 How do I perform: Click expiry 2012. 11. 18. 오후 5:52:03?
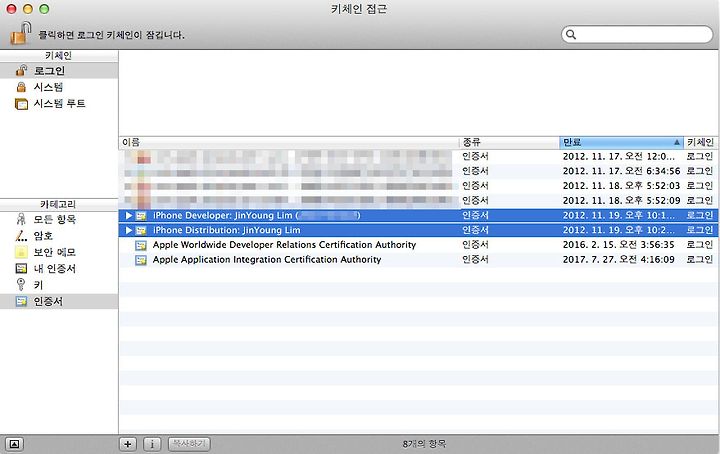[x=621, y=185]
